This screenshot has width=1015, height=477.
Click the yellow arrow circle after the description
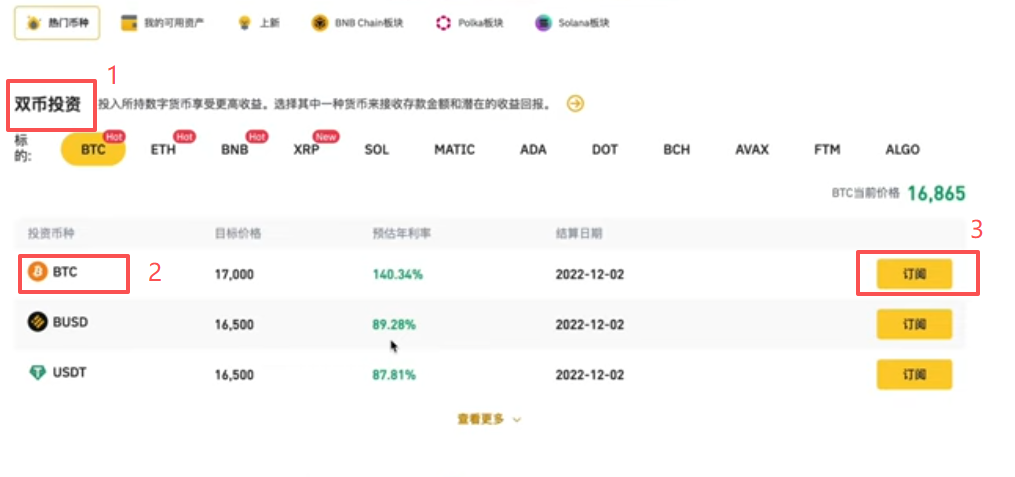tap(575, 104)
